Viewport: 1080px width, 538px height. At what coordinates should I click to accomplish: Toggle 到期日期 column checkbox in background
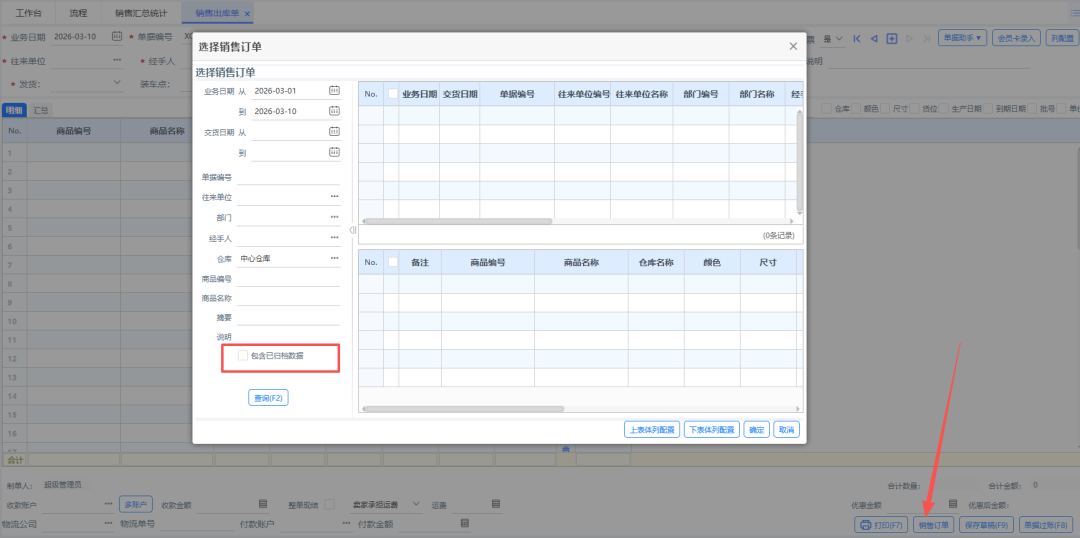click(x=988, y=108)
